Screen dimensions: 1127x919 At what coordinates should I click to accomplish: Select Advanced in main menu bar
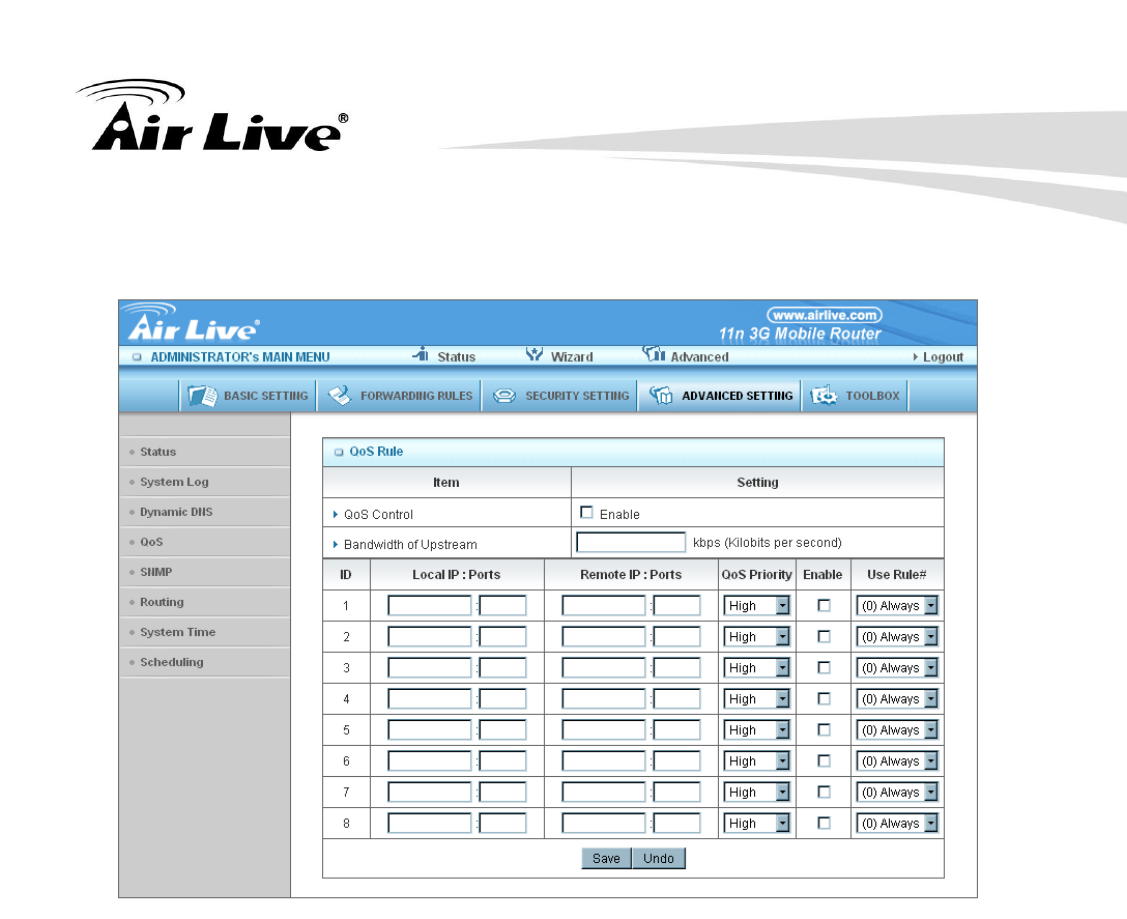(699, 357)
